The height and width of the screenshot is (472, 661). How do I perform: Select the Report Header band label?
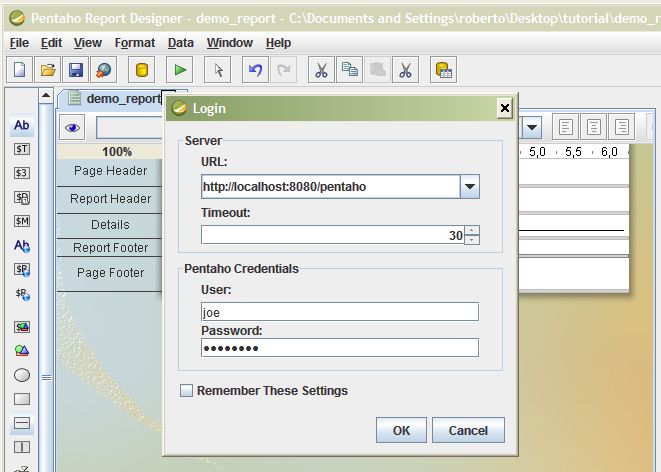coord(110,198)
